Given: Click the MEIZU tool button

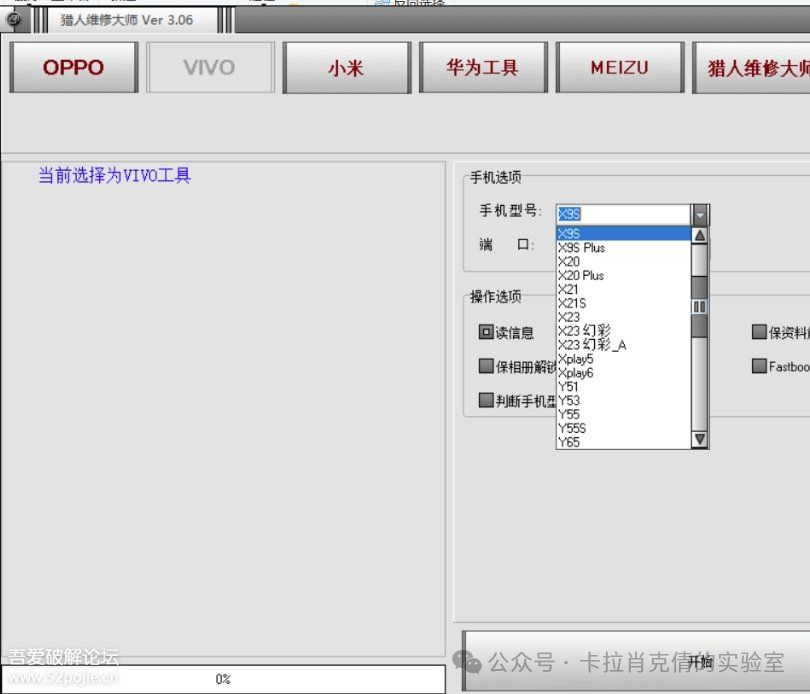Looking at the screenshot, I should pos(620,67).
